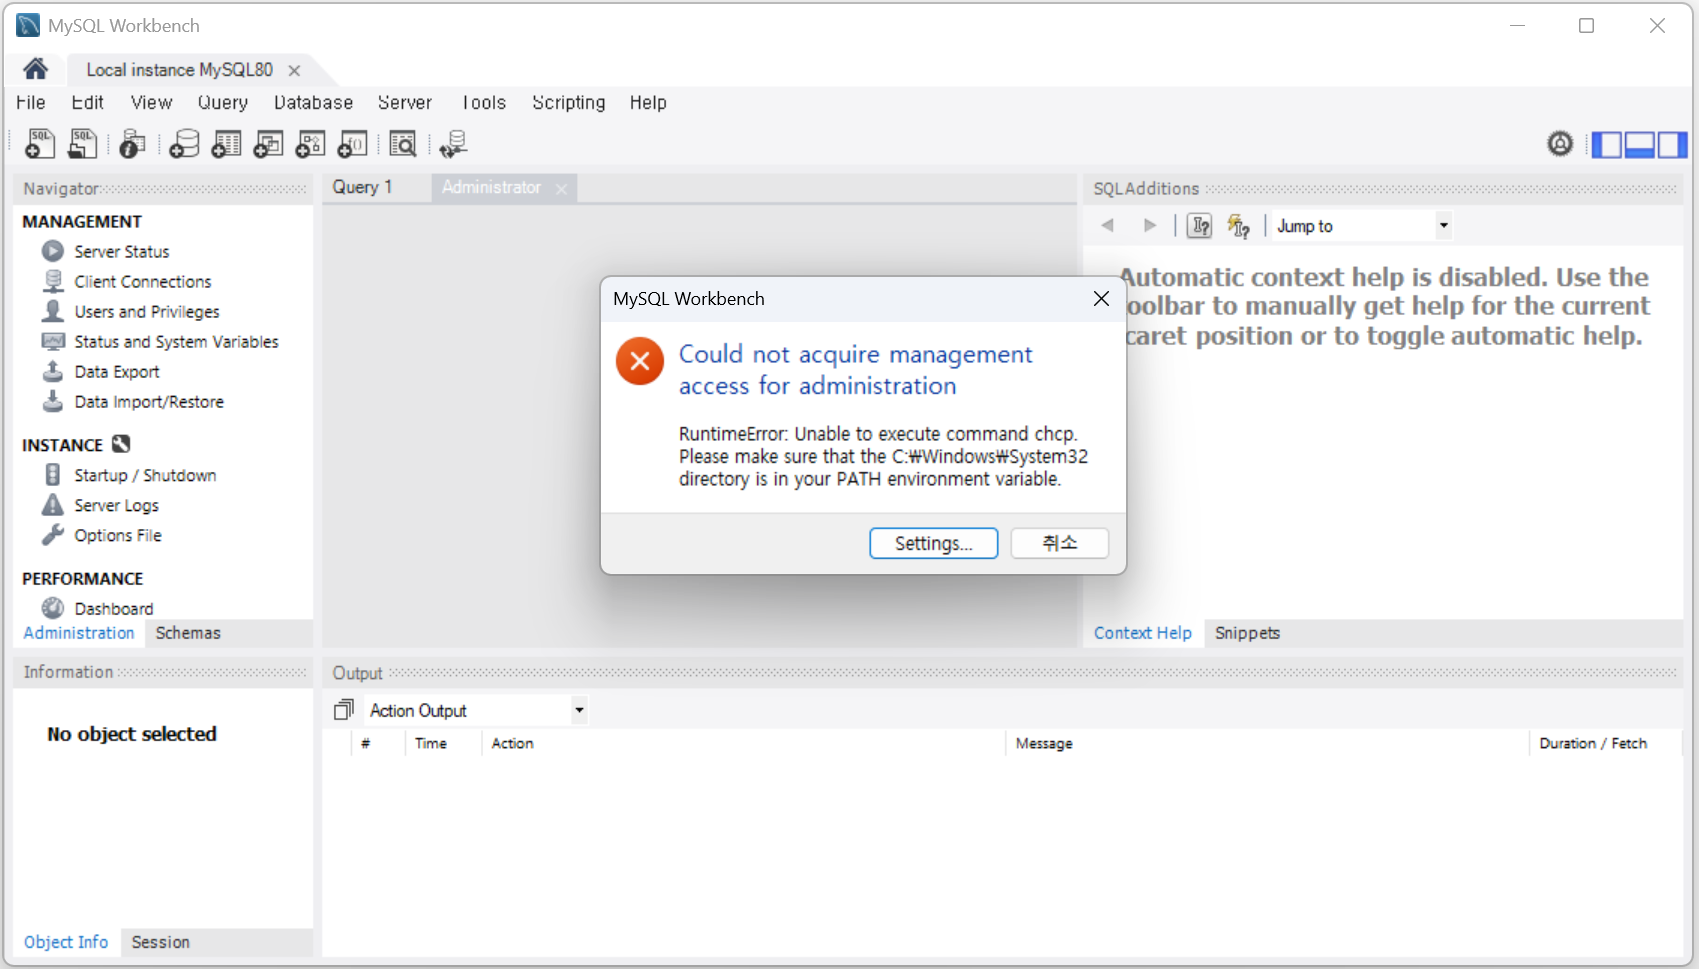Click the INSTANCE section icon
Image resolution: width=1699 pixels, height=969 pixels.
click(121, 444)
